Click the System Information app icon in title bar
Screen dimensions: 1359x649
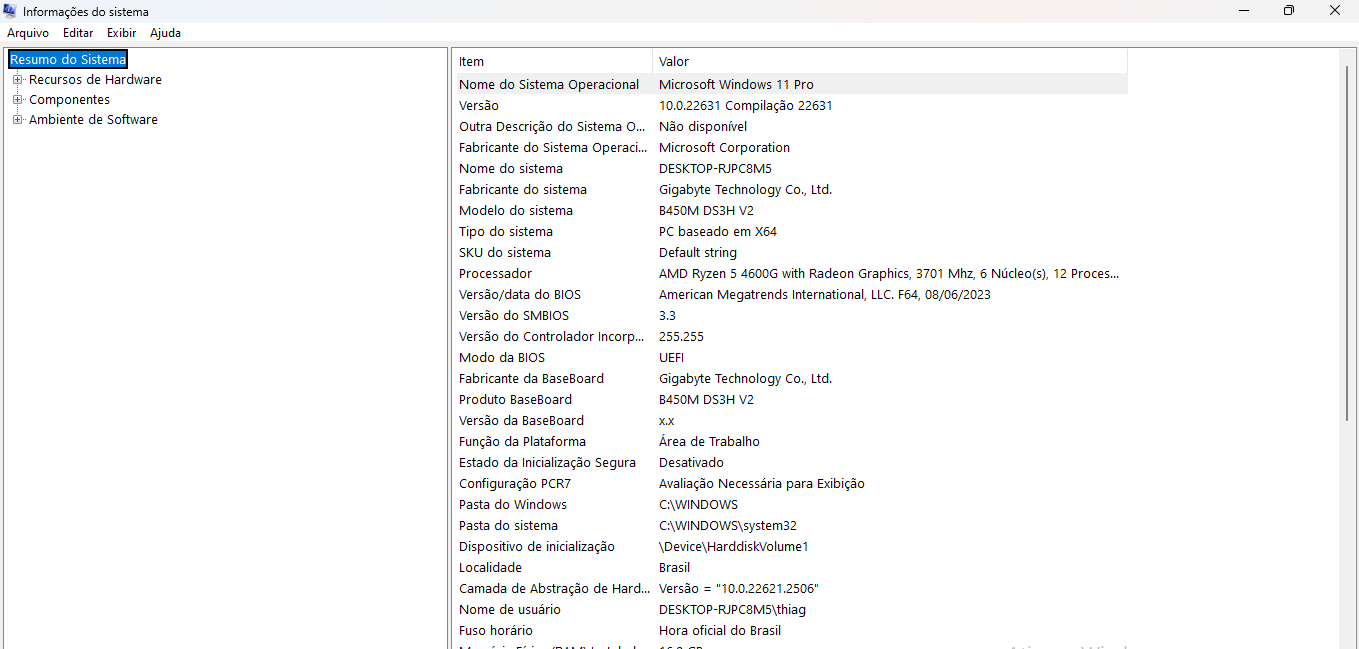[10, 11]
